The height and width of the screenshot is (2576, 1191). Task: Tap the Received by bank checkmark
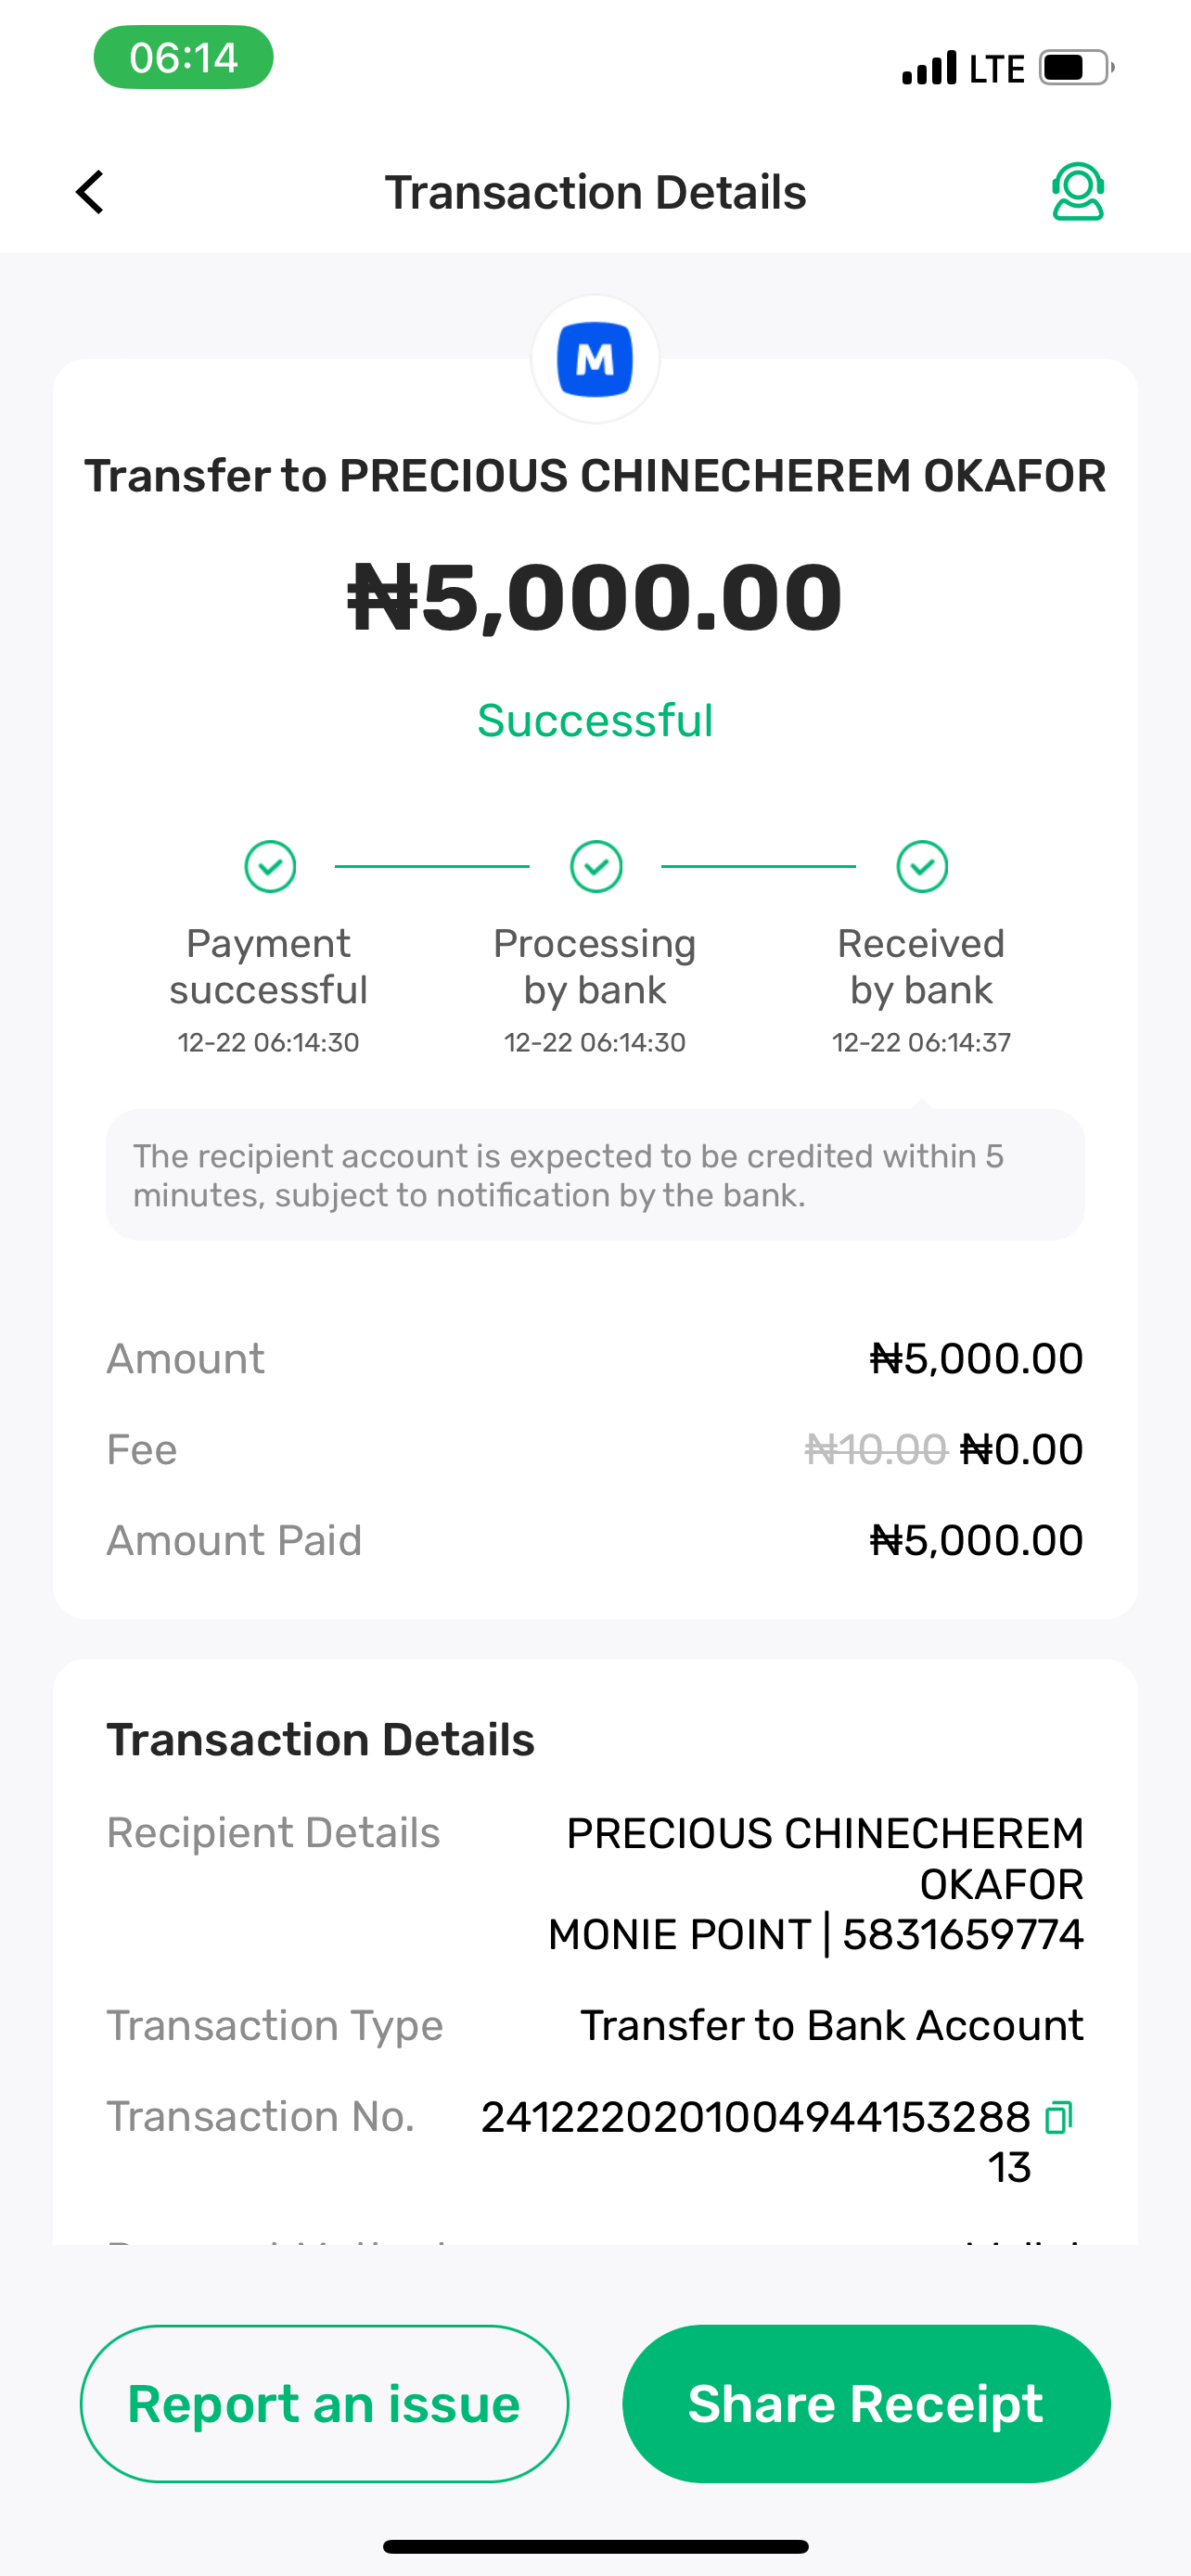pyautogui.click(x=922, y=866)
